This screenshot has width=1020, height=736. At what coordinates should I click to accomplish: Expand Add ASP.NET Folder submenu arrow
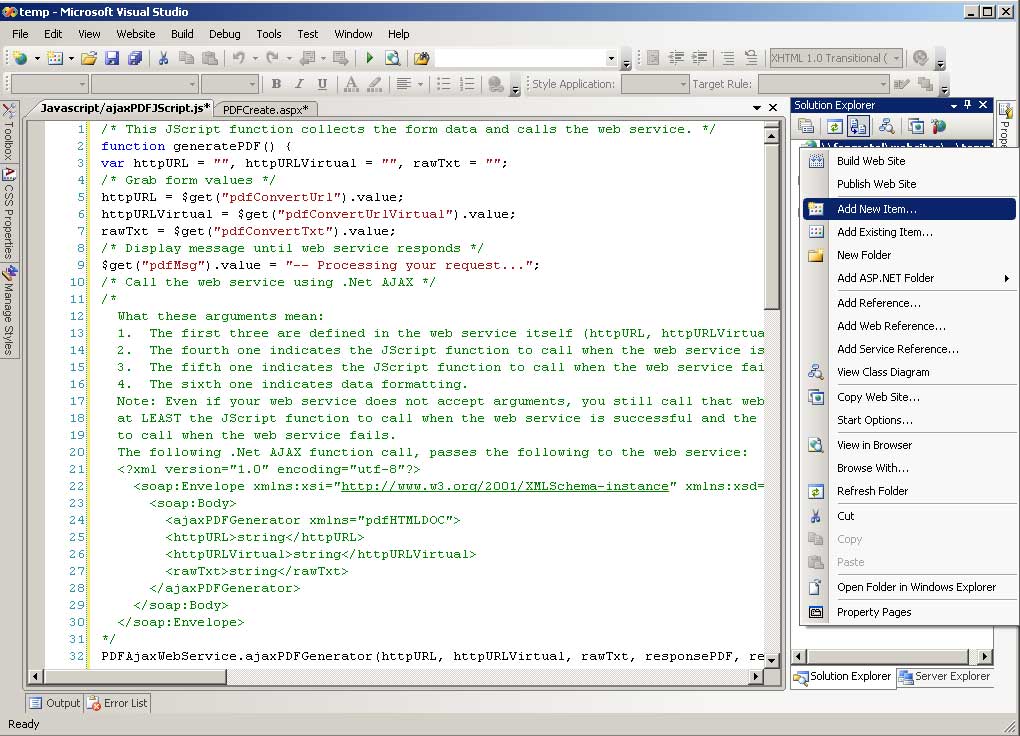pyautogui.click(x=1006, y=278)
